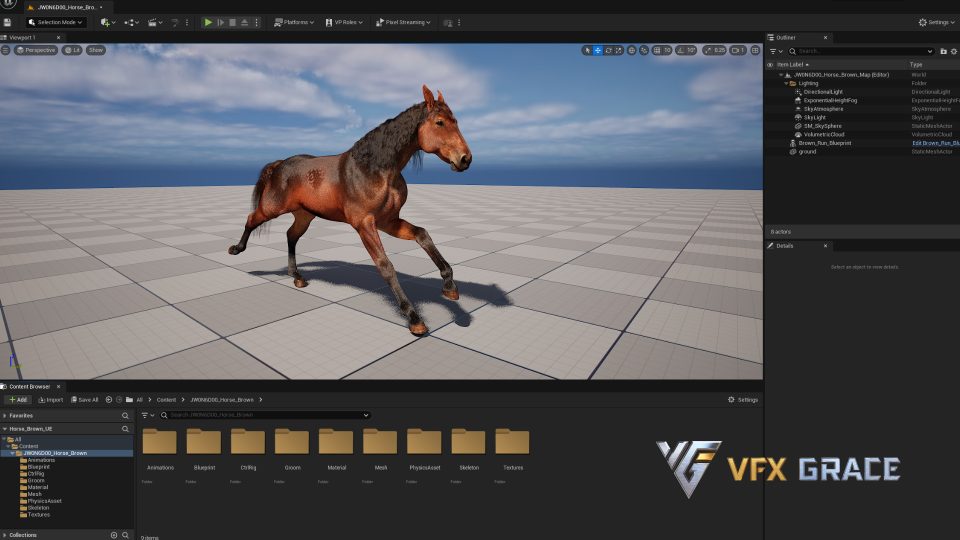Open the Perspective view mode menu
This screenshot has height=540, width=960.
tap(37, 50)
